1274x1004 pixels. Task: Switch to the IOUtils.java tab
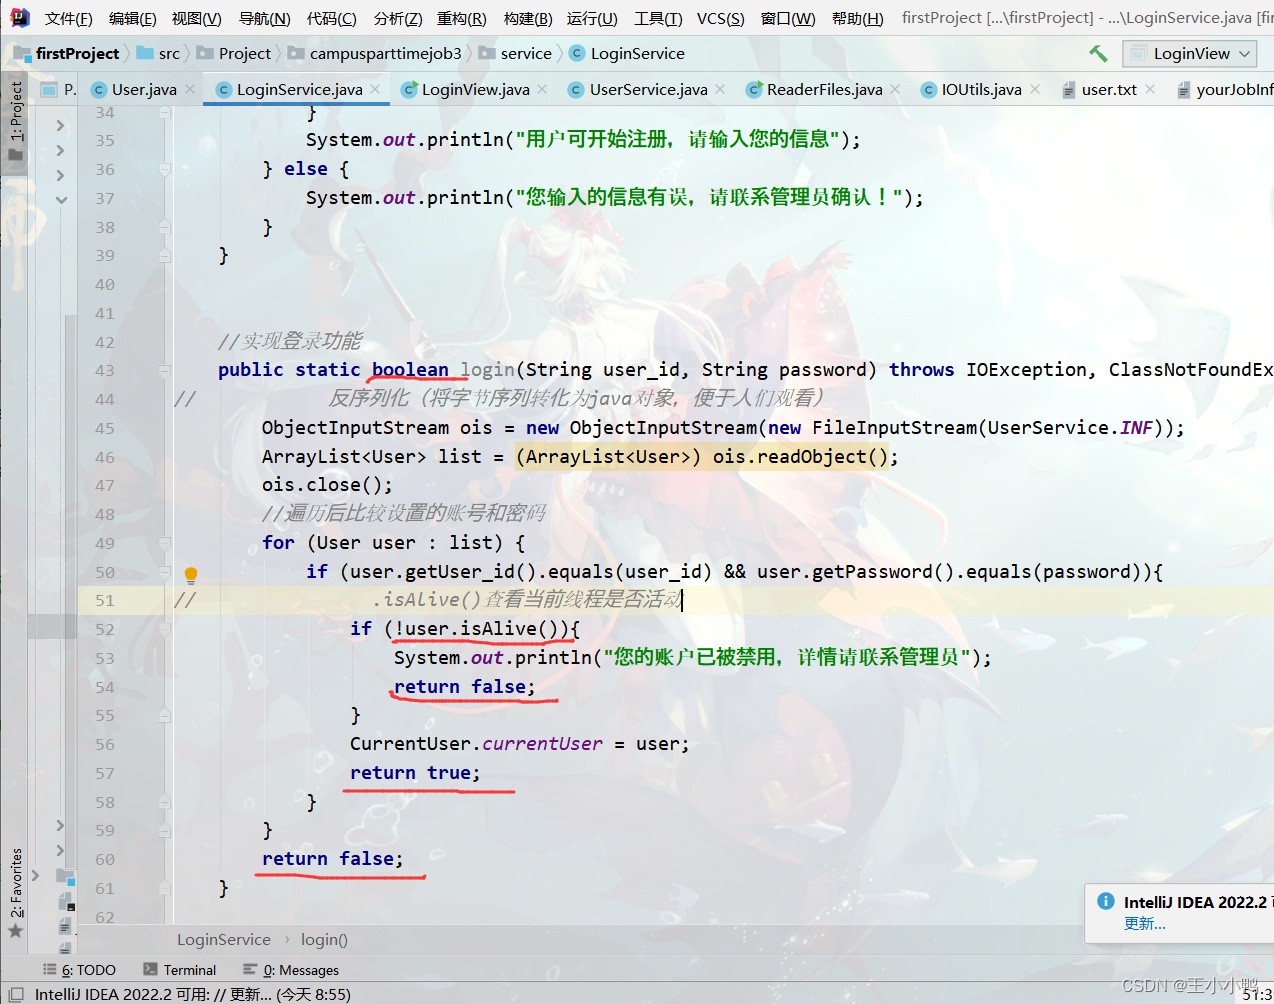tap(981, 89)
